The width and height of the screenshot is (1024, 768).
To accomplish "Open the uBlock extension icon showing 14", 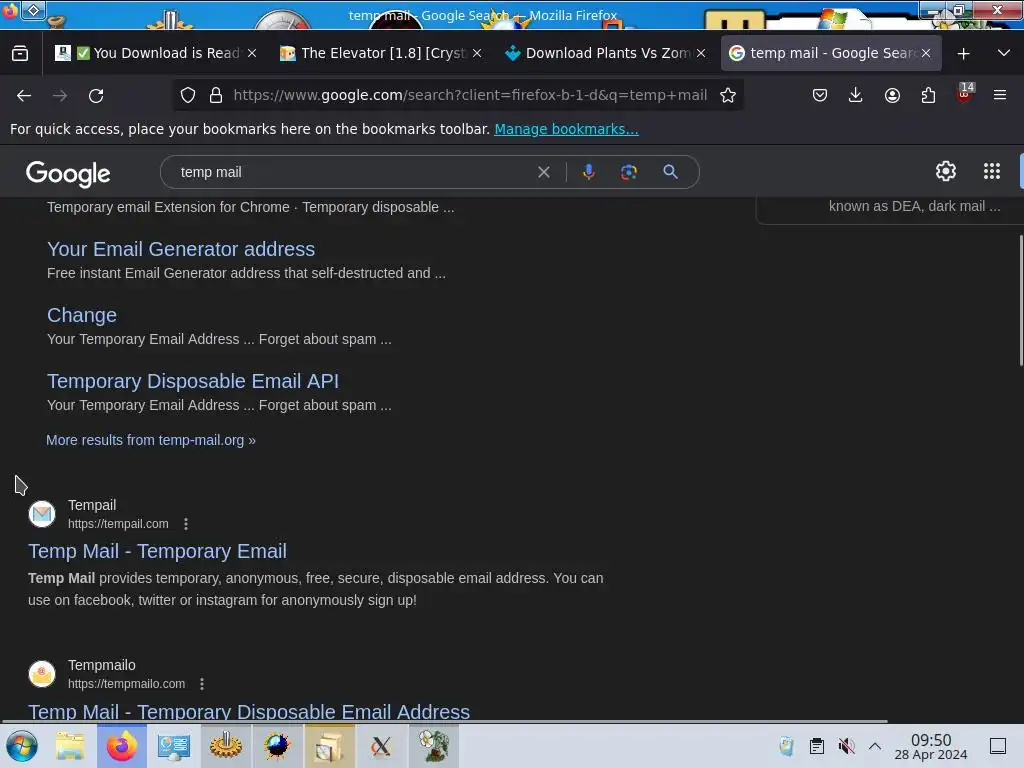I will click(965, 93).
